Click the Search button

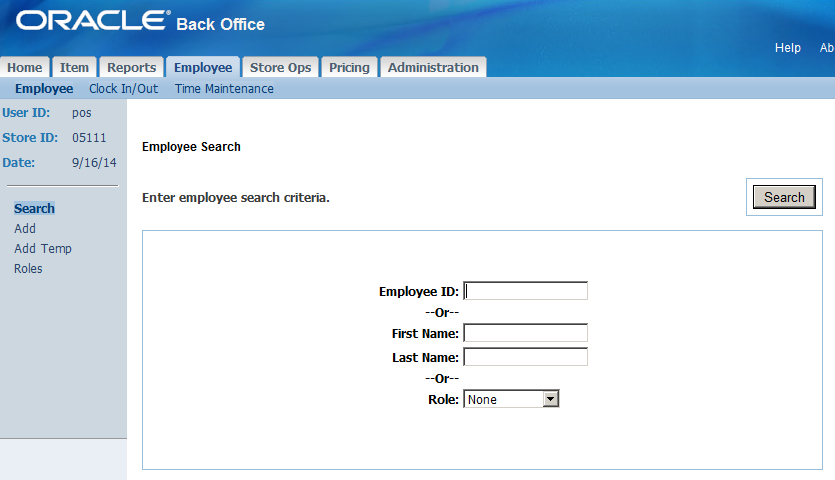click(x=784, y=197)
